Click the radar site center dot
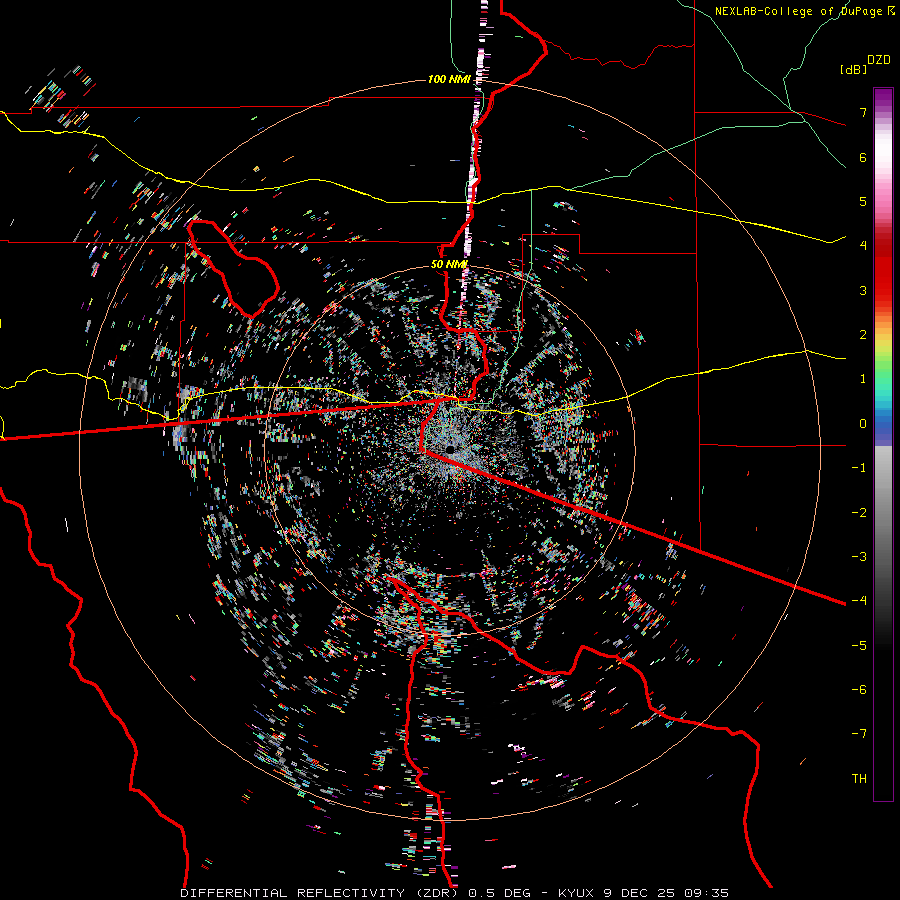Screen dimensions: 900x900 (450, 449)
